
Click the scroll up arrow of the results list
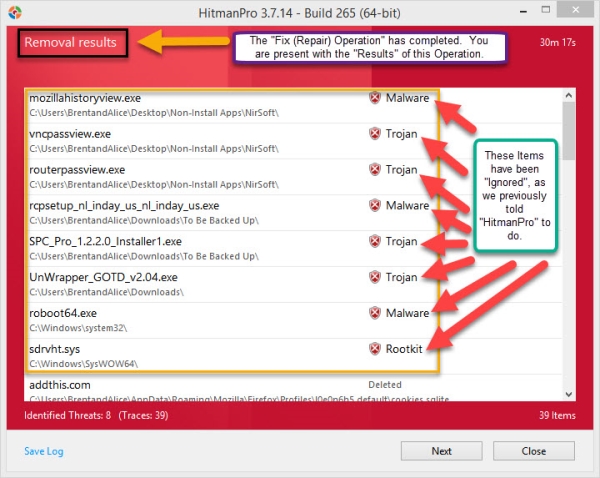[x=569, y=95]
